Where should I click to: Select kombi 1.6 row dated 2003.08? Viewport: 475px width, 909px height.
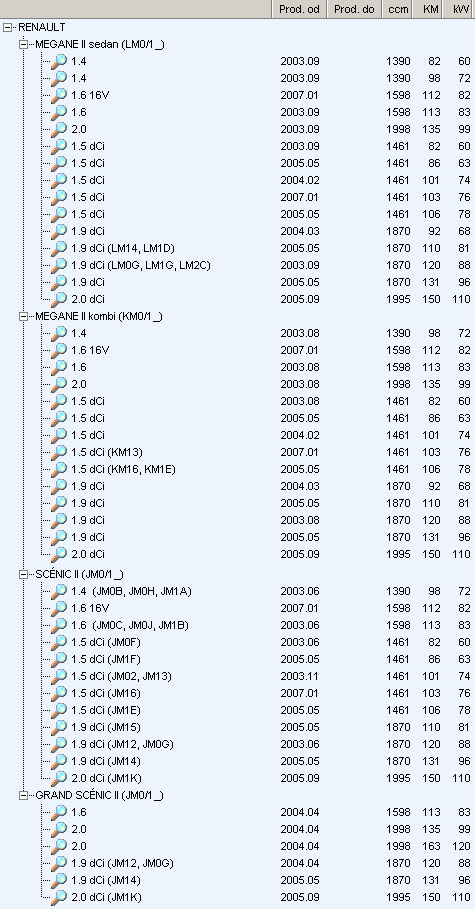tap(79, 367)
